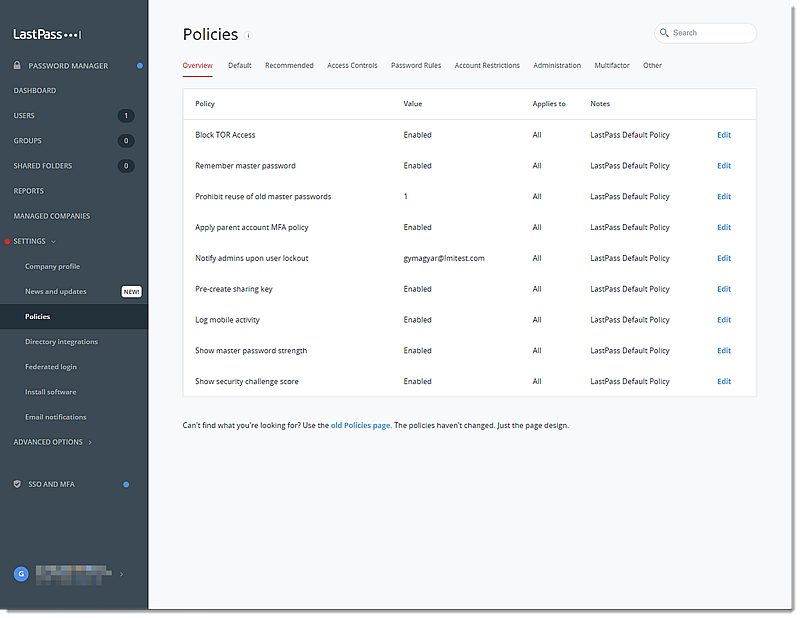
Task: Open Reports
Action: pos(29,191)
